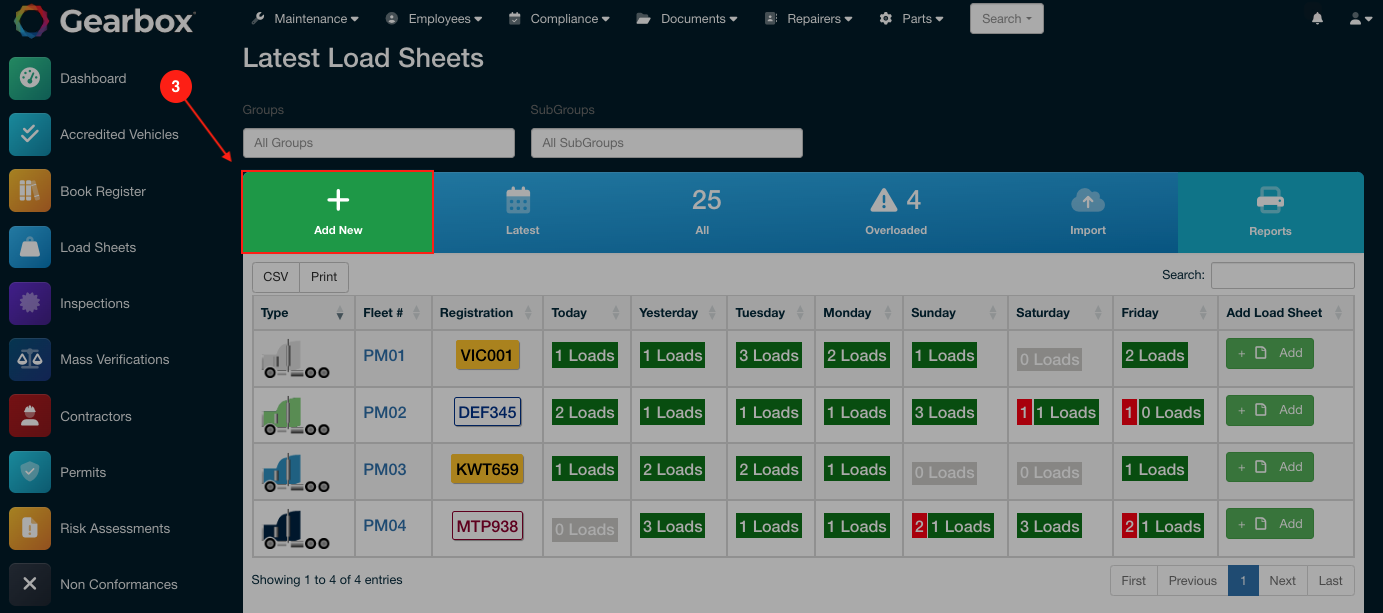Export the table using the CSV button
The image size is (1383, 613).
click(x=275, y=276)
